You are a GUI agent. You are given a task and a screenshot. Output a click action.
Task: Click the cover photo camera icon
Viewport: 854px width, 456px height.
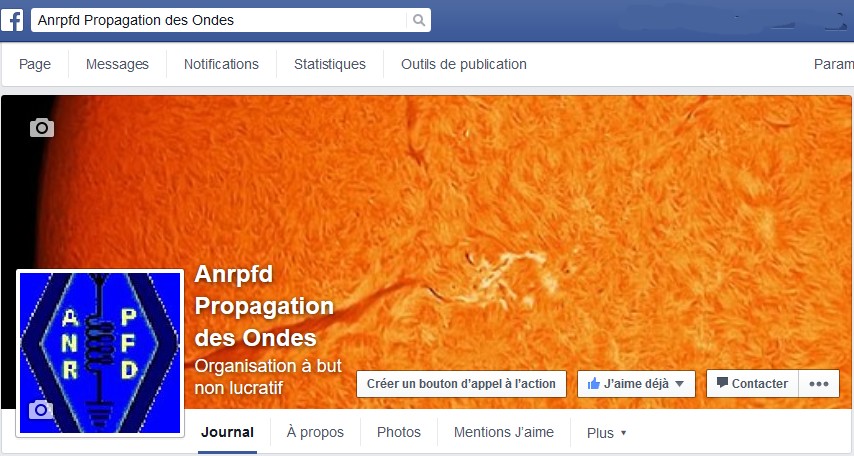[42, 127]
